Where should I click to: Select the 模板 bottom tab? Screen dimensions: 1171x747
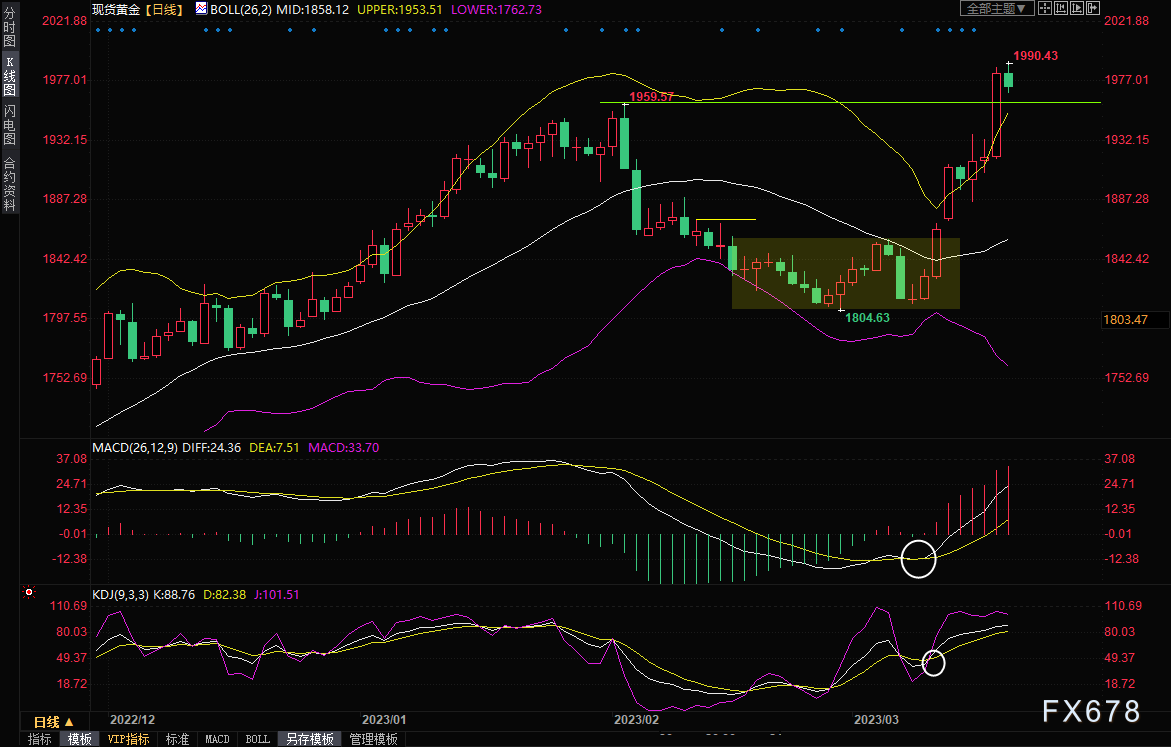(80, 739)
